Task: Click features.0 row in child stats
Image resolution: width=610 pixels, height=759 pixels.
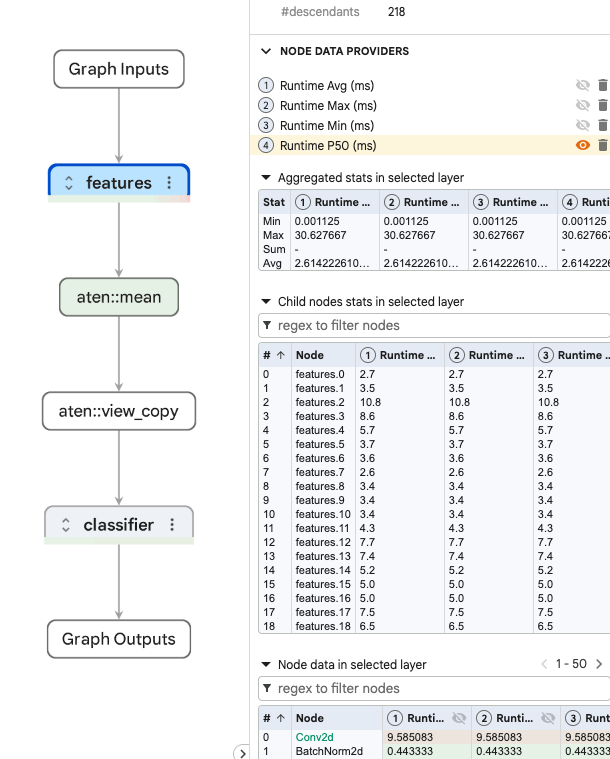Action: (x=434, y=374)
